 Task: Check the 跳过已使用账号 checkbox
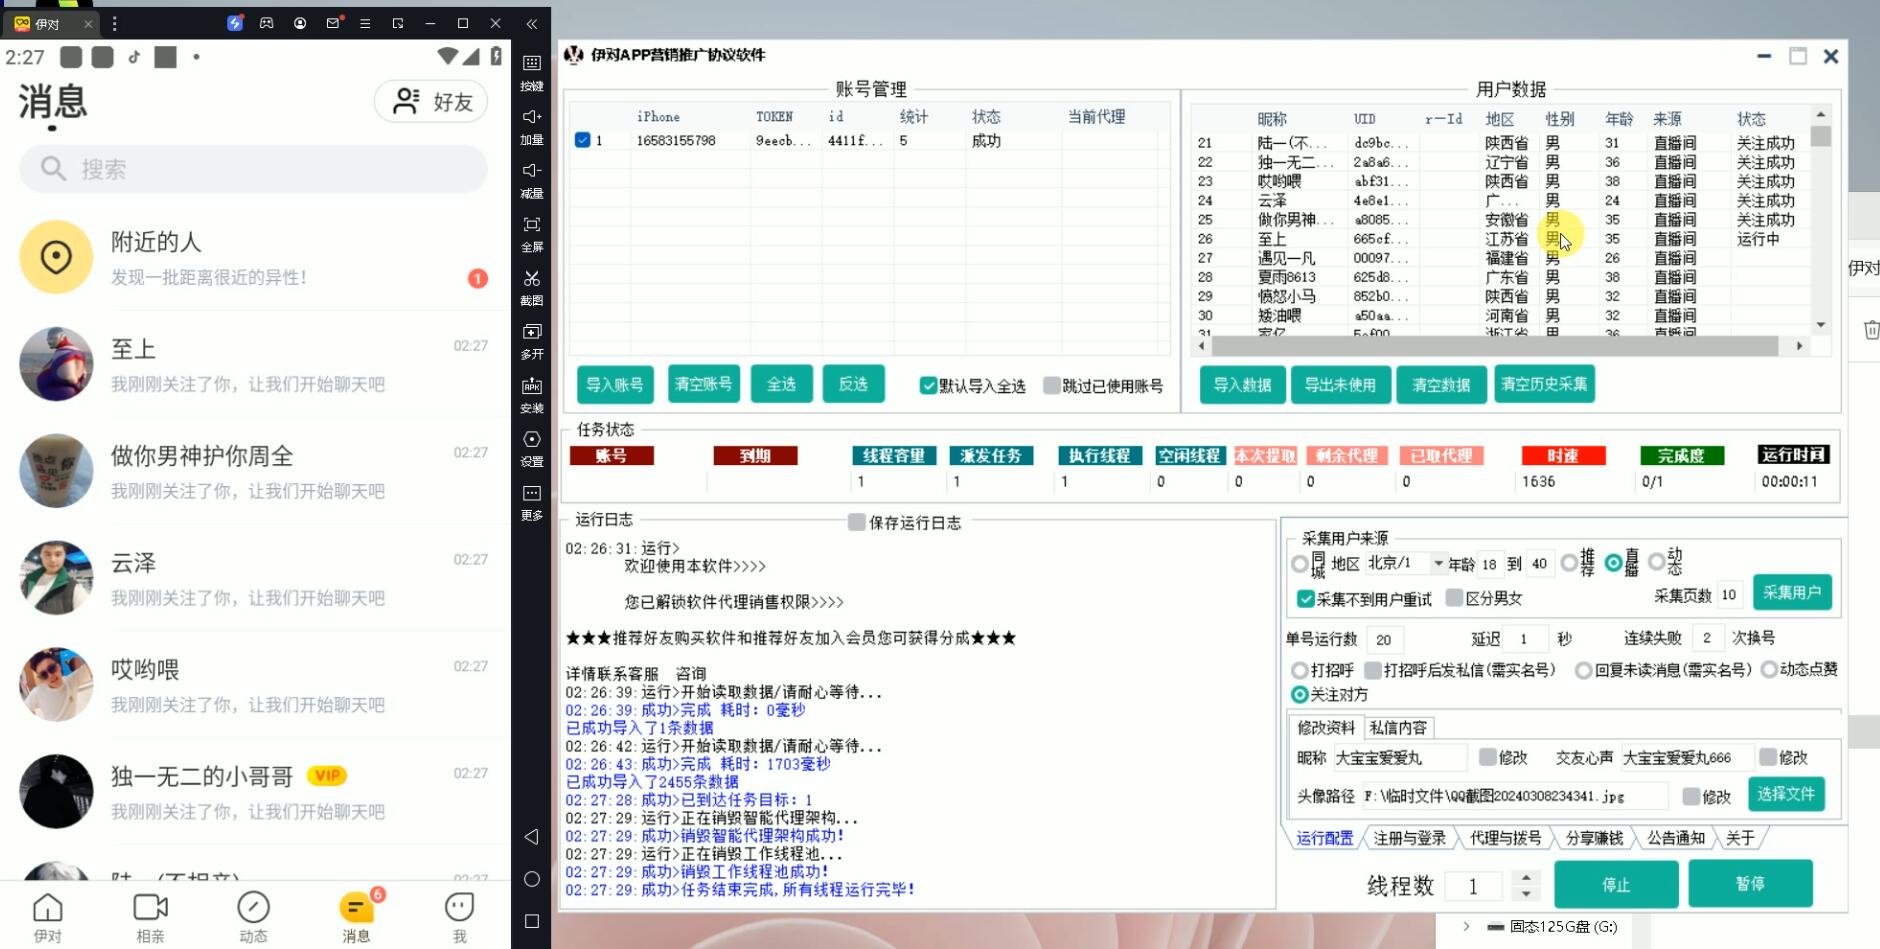(1051, 386)
